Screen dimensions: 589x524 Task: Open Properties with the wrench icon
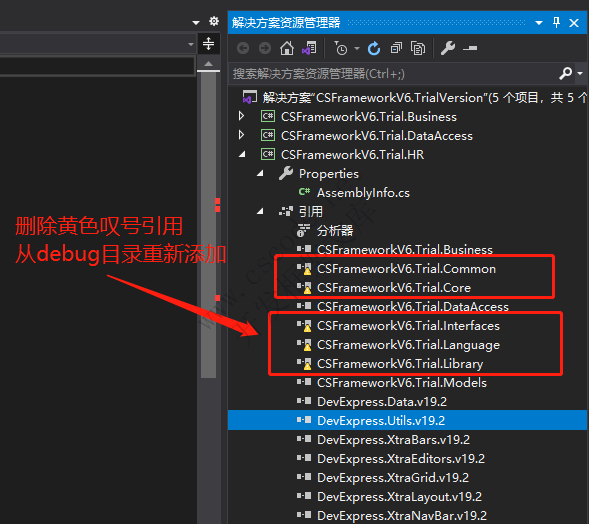pos(448,48)
